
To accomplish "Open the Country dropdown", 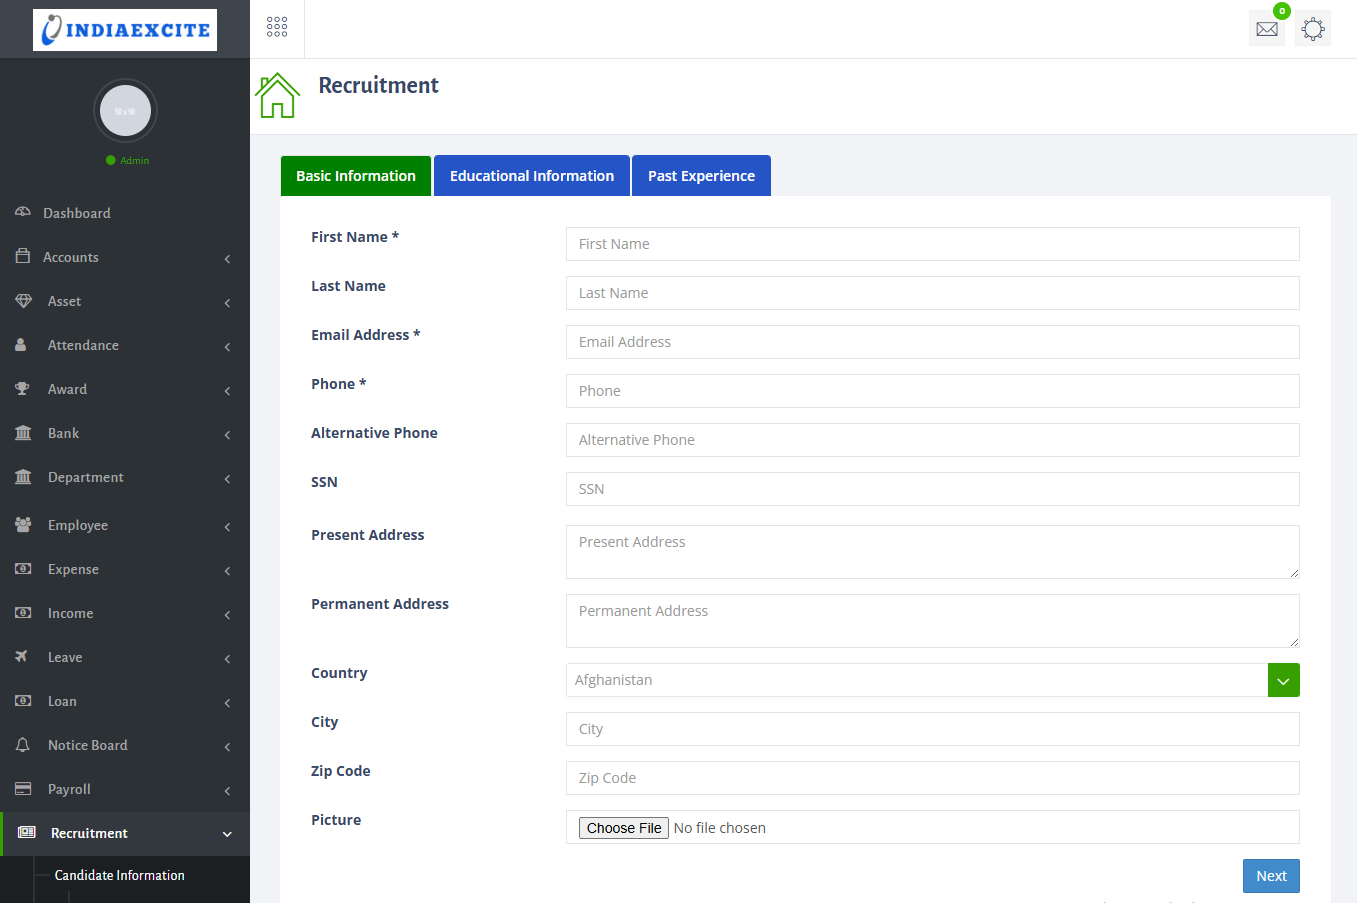I will tap(1283, 680).
